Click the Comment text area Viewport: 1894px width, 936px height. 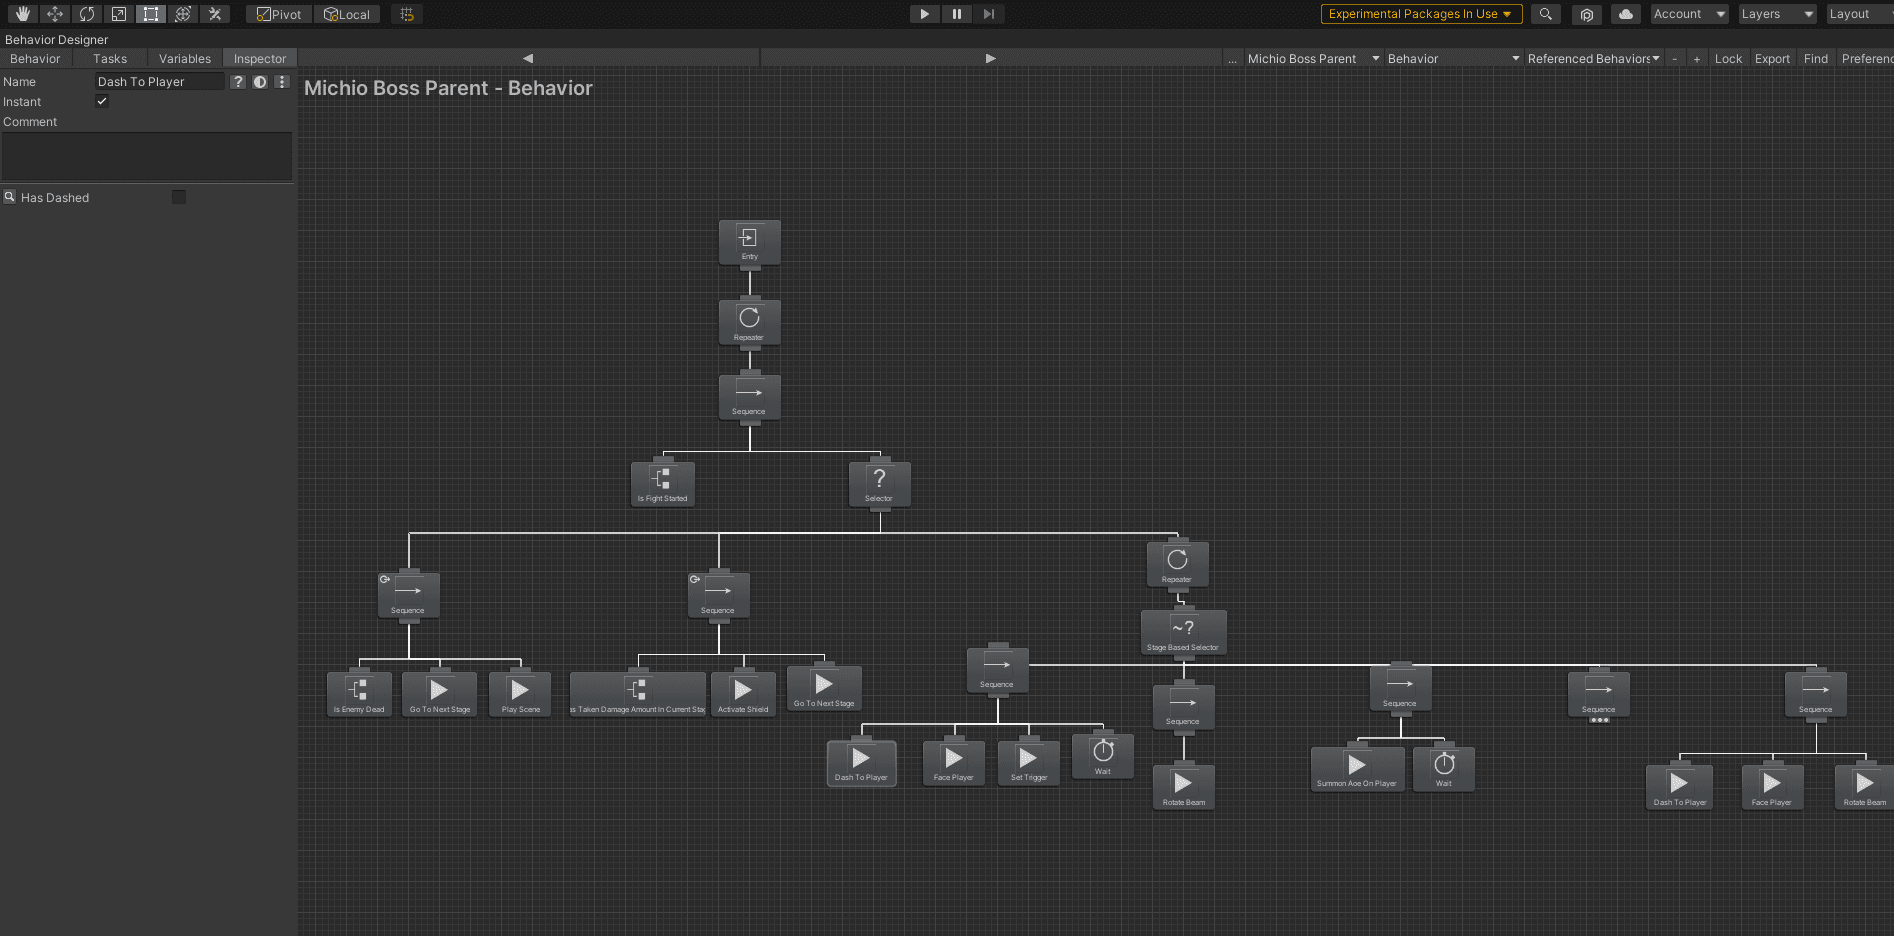coord(147,156)
